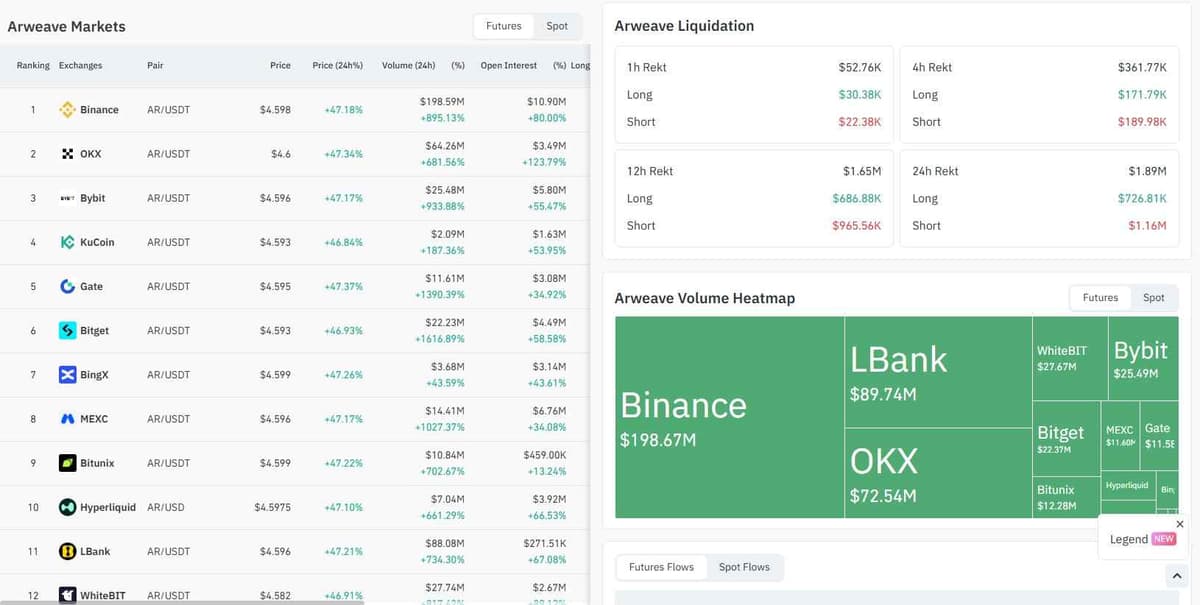Click OKX open interest change +123.79%
The image size is (1200, 605).
coord(544,162)
